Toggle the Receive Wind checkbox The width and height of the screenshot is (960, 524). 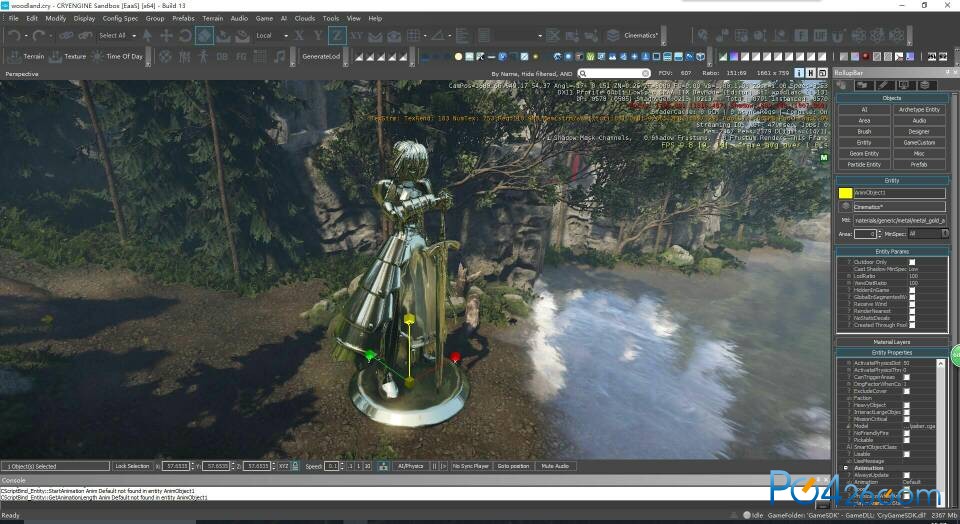click(912, 304)
